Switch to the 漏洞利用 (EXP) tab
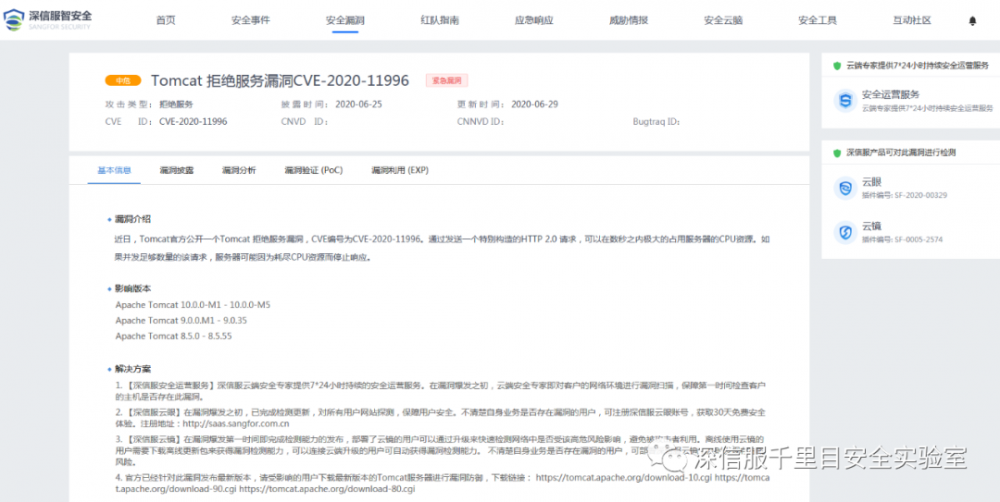Viewport: 1000px width, 502px height. pyautogui.click(x=400, y=170)
